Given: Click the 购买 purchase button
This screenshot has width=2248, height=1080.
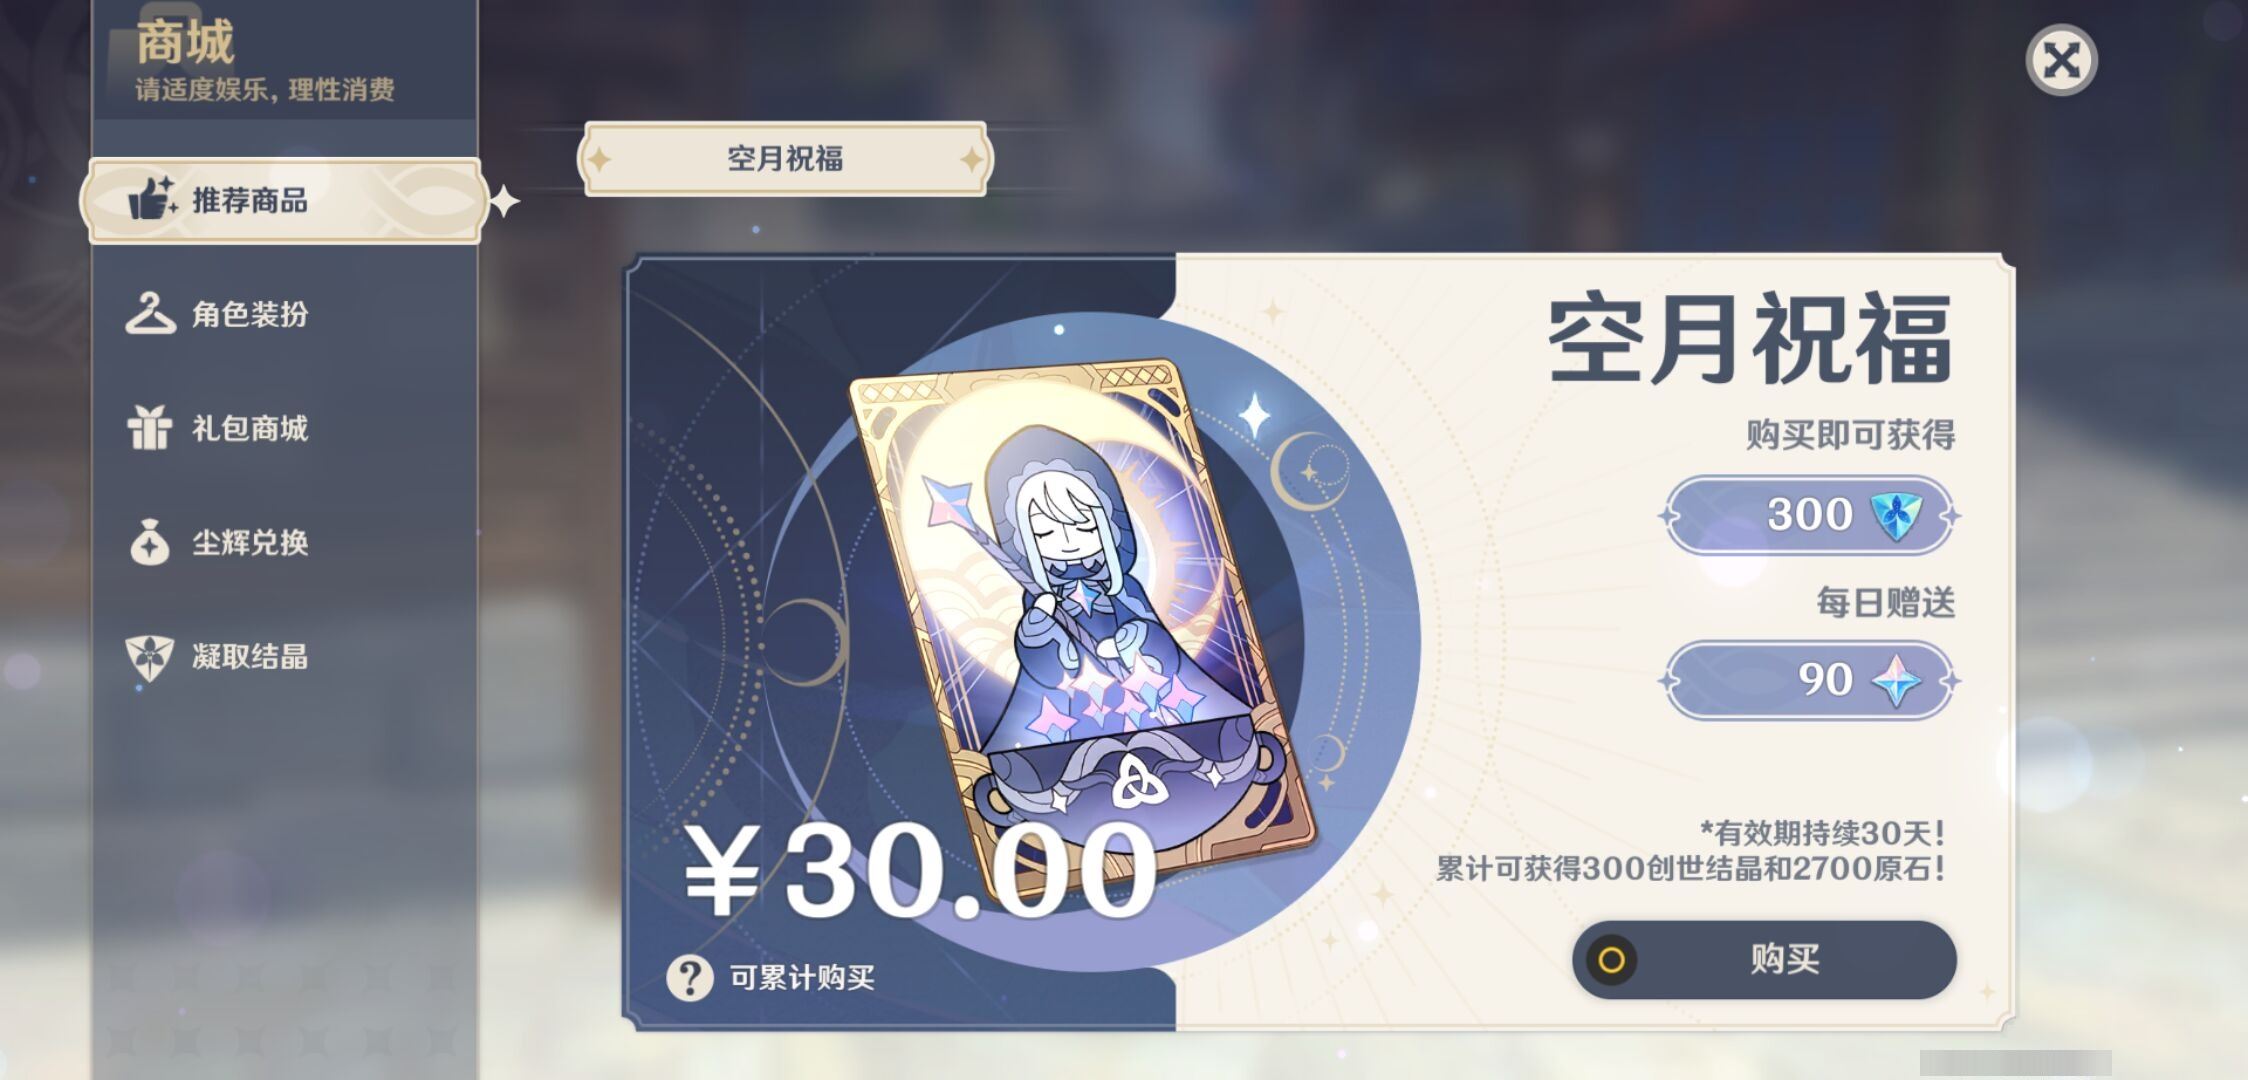Looking at the screenshot, I should pyautogui.click(x=1764, y=959).
